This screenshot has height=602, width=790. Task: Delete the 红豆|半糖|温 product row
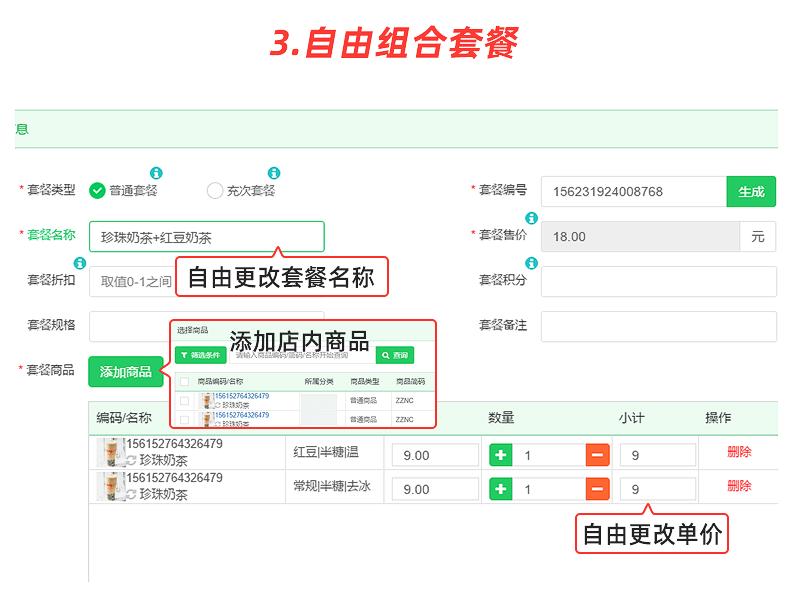(738, 452)
